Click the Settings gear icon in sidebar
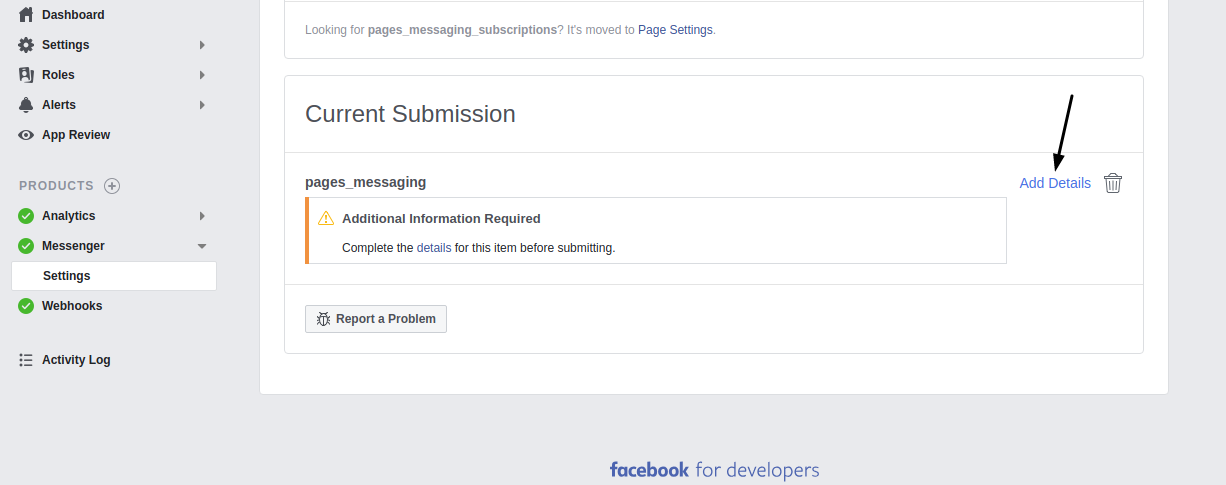This screenshot has height=485, width=1226. pos(26,45)
